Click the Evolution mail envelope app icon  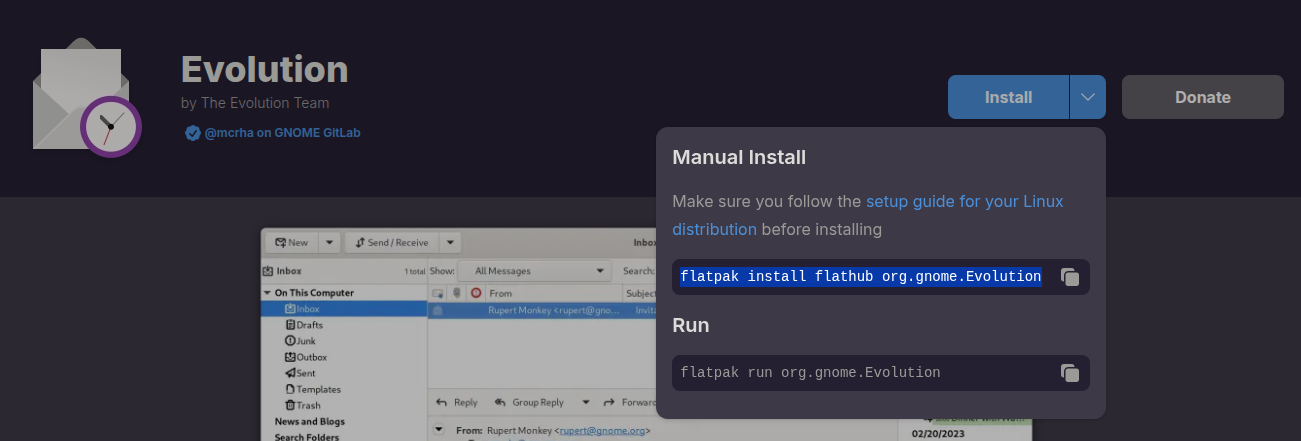click(x=87, y=98)
